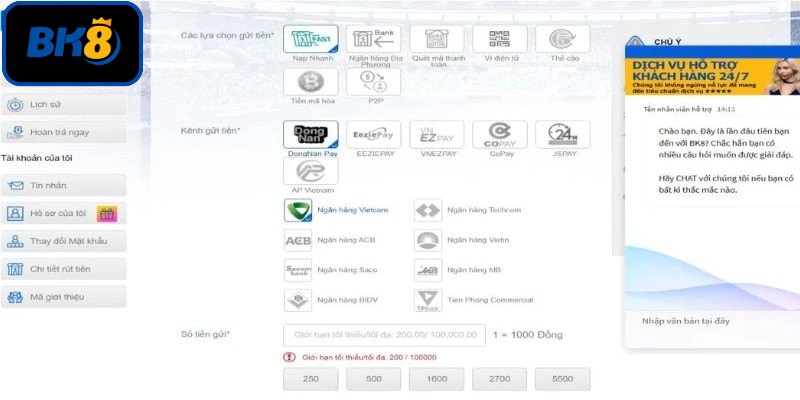Click the Chú ý notice heading

point(667,42)
